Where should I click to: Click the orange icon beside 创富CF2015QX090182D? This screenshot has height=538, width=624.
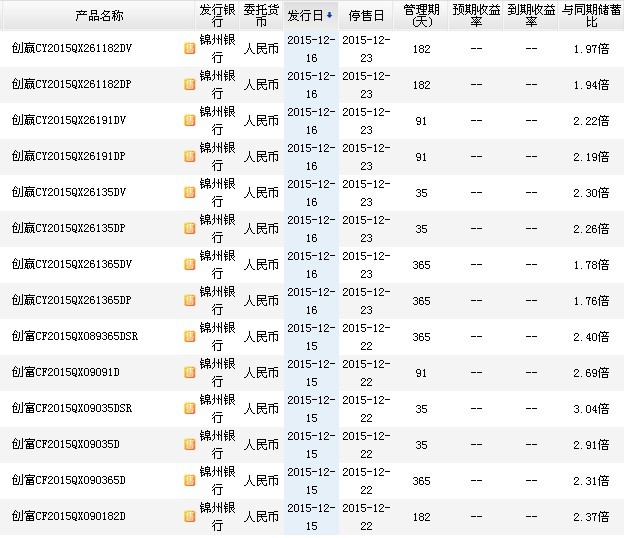tap(190, 517)
